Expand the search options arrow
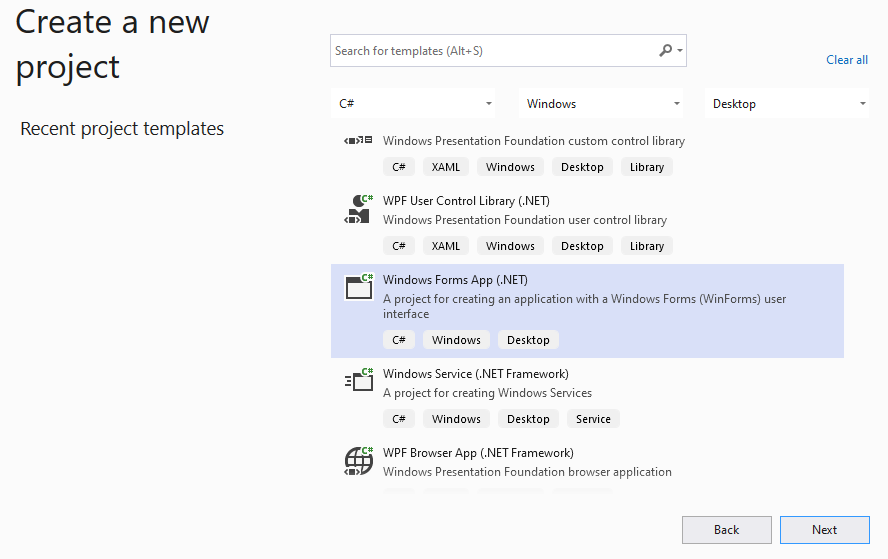The width and height of the screenshot is (888, 559). 680,51
